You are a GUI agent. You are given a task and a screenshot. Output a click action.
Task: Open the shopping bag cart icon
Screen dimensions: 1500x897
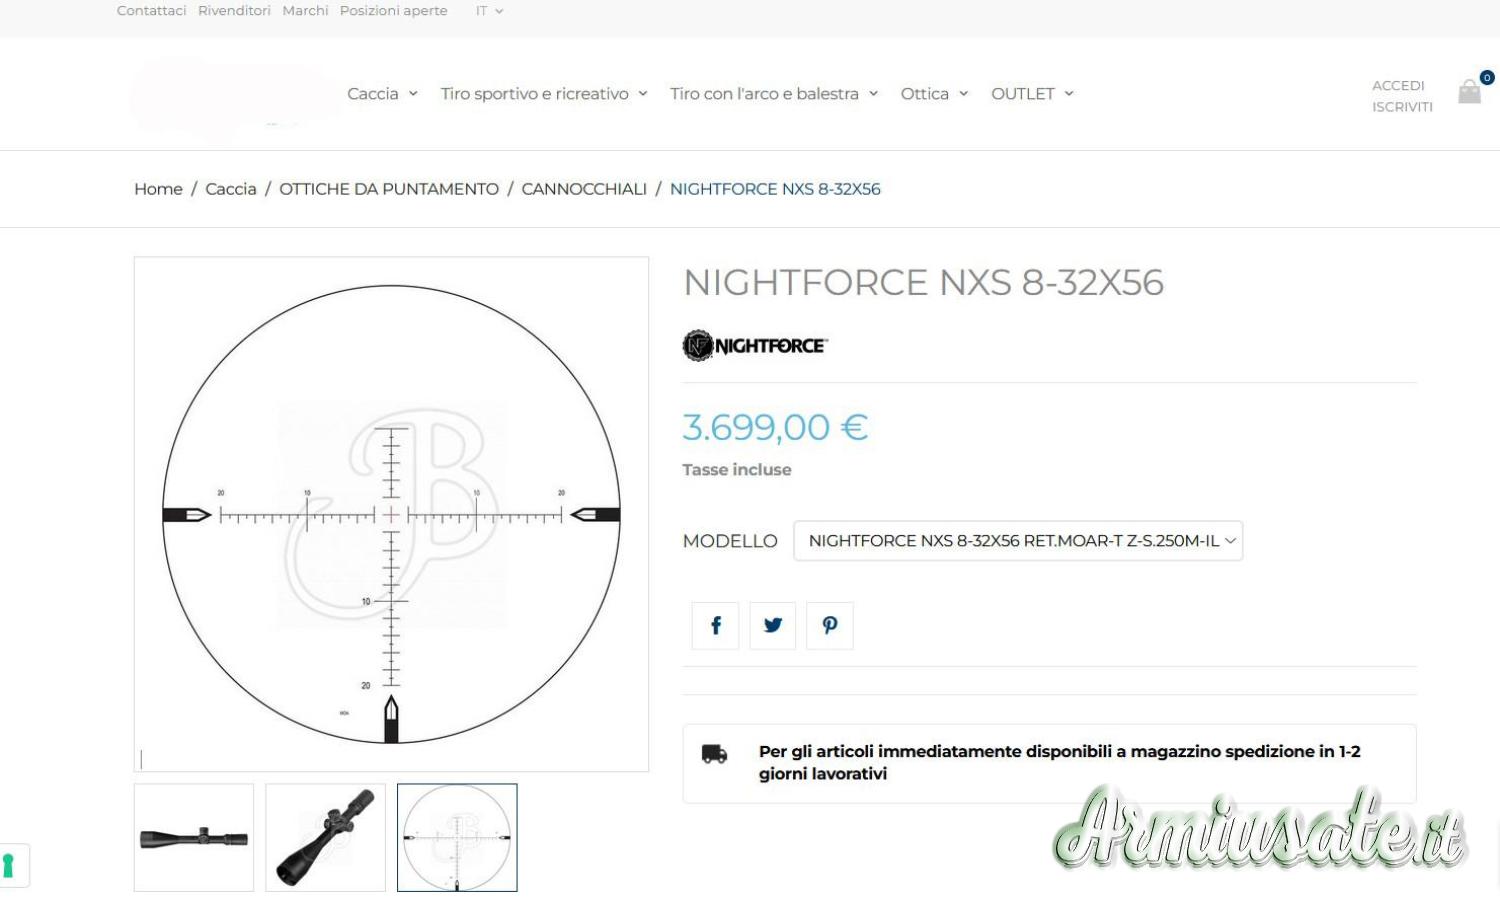click(x=1469, y=92)
